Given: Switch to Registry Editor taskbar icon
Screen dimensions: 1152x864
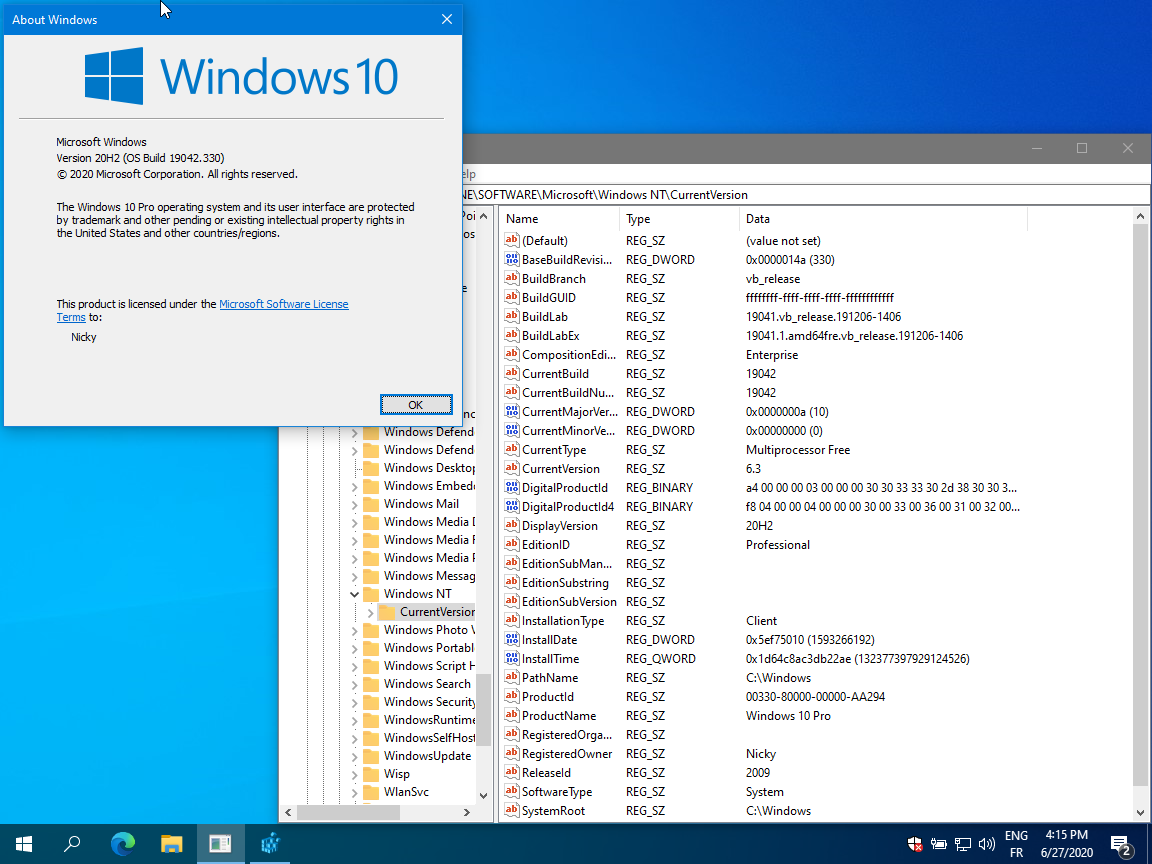Looking at the screenshot, I should tap(270, 844).
